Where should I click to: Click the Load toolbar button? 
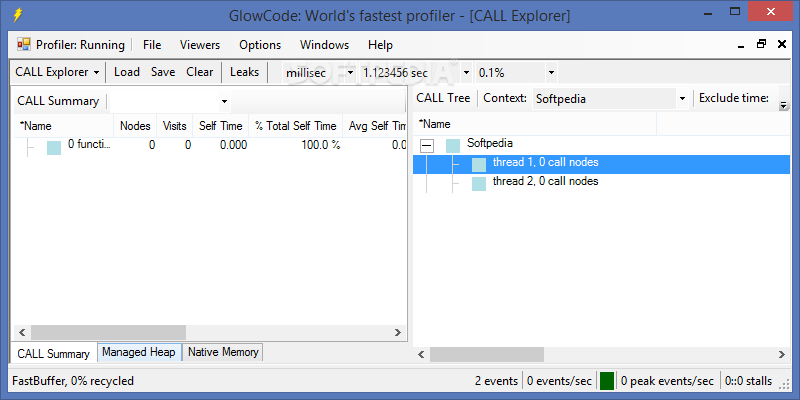pos(127,72)
